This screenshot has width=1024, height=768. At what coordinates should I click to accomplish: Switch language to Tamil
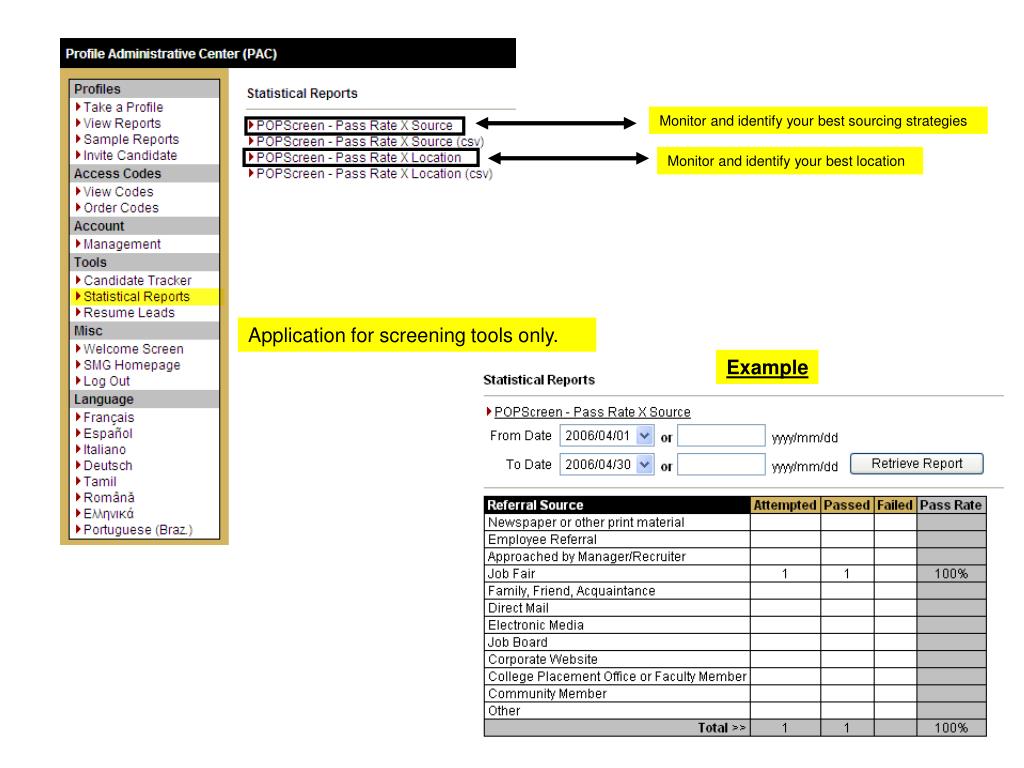(100, 482)
